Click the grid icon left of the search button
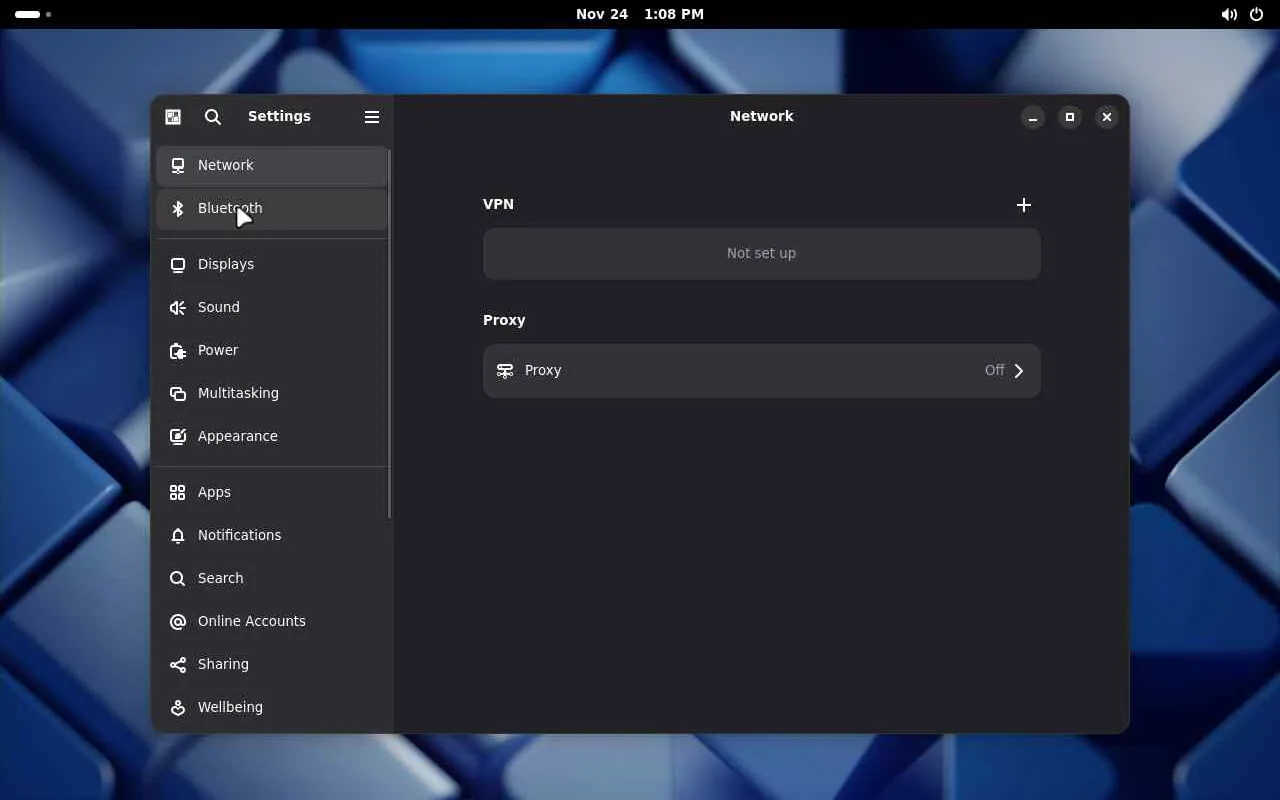This screenshot has height=800, width=1280. point(173,117)
